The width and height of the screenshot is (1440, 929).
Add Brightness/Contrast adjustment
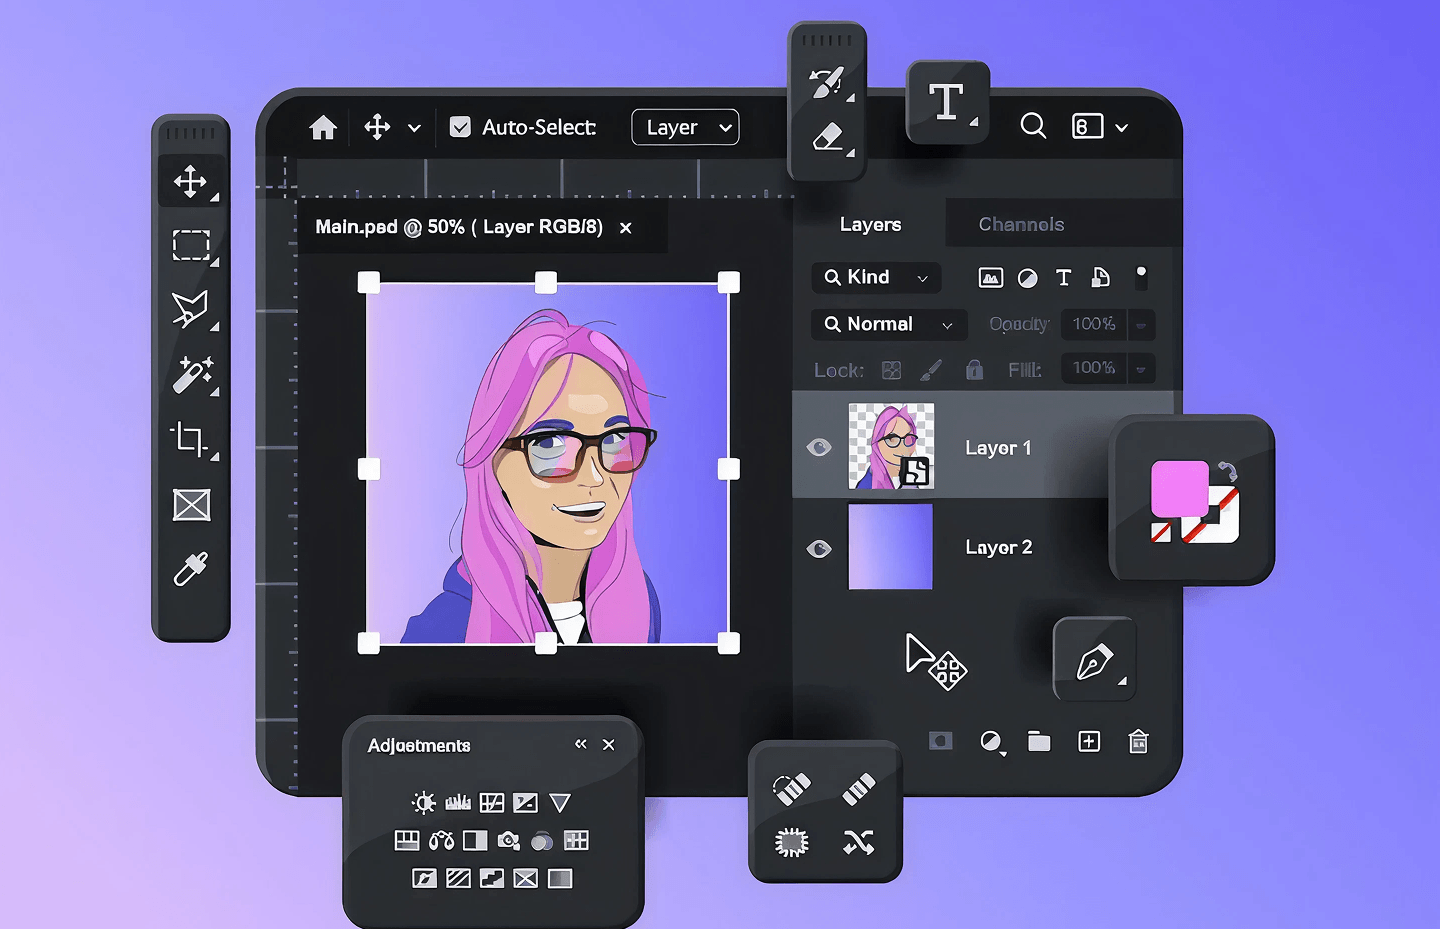coord(424,802)
